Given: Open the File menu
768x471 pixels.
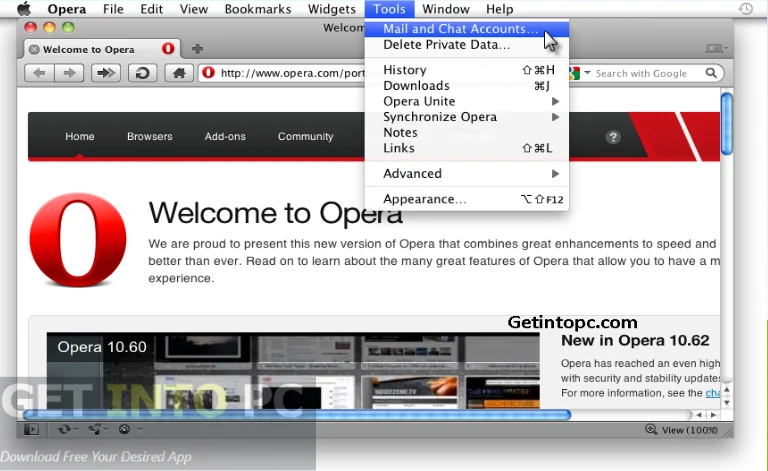Looking at the screenshot, I should (x=113, y=9).
